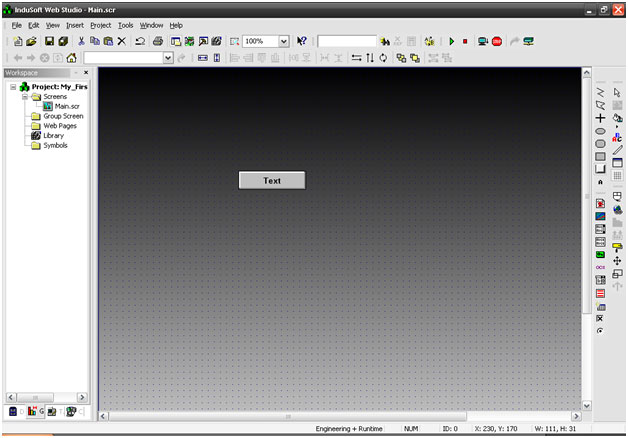Click the paint bucket fill color tool
The image size is (628, 438).
[617, 118]
